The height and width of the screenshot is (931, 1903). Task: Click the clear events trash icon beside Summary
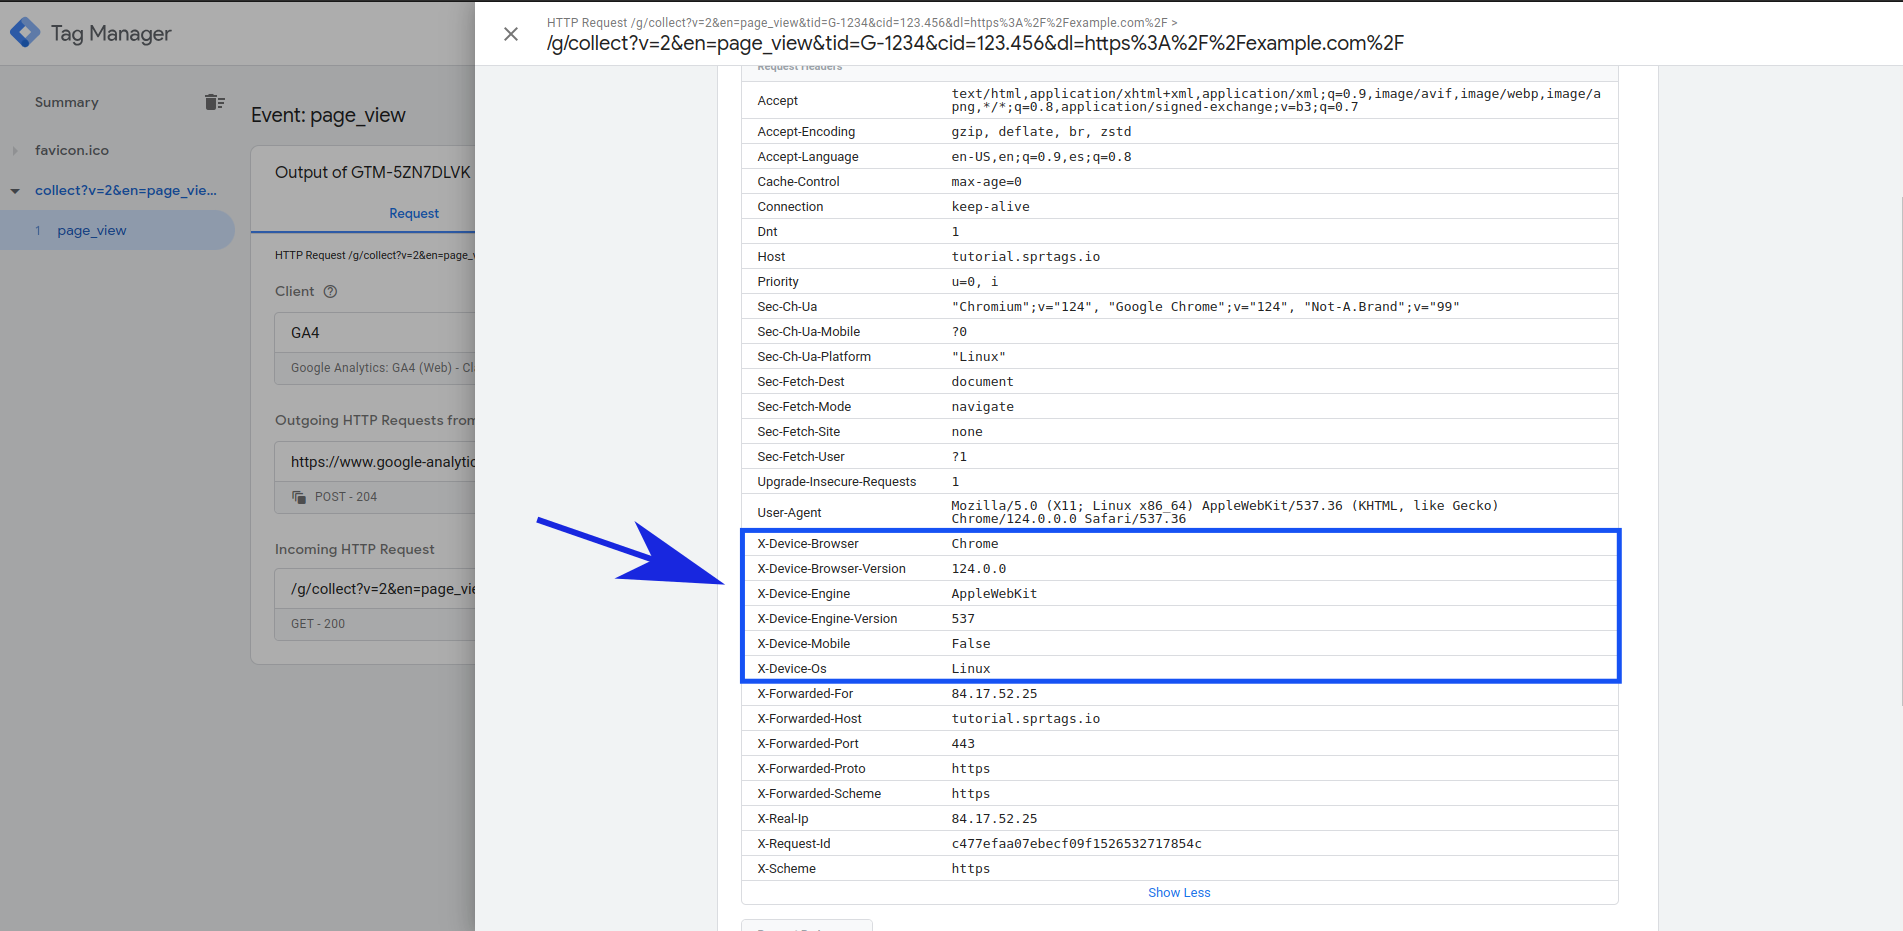pos(214,102)
